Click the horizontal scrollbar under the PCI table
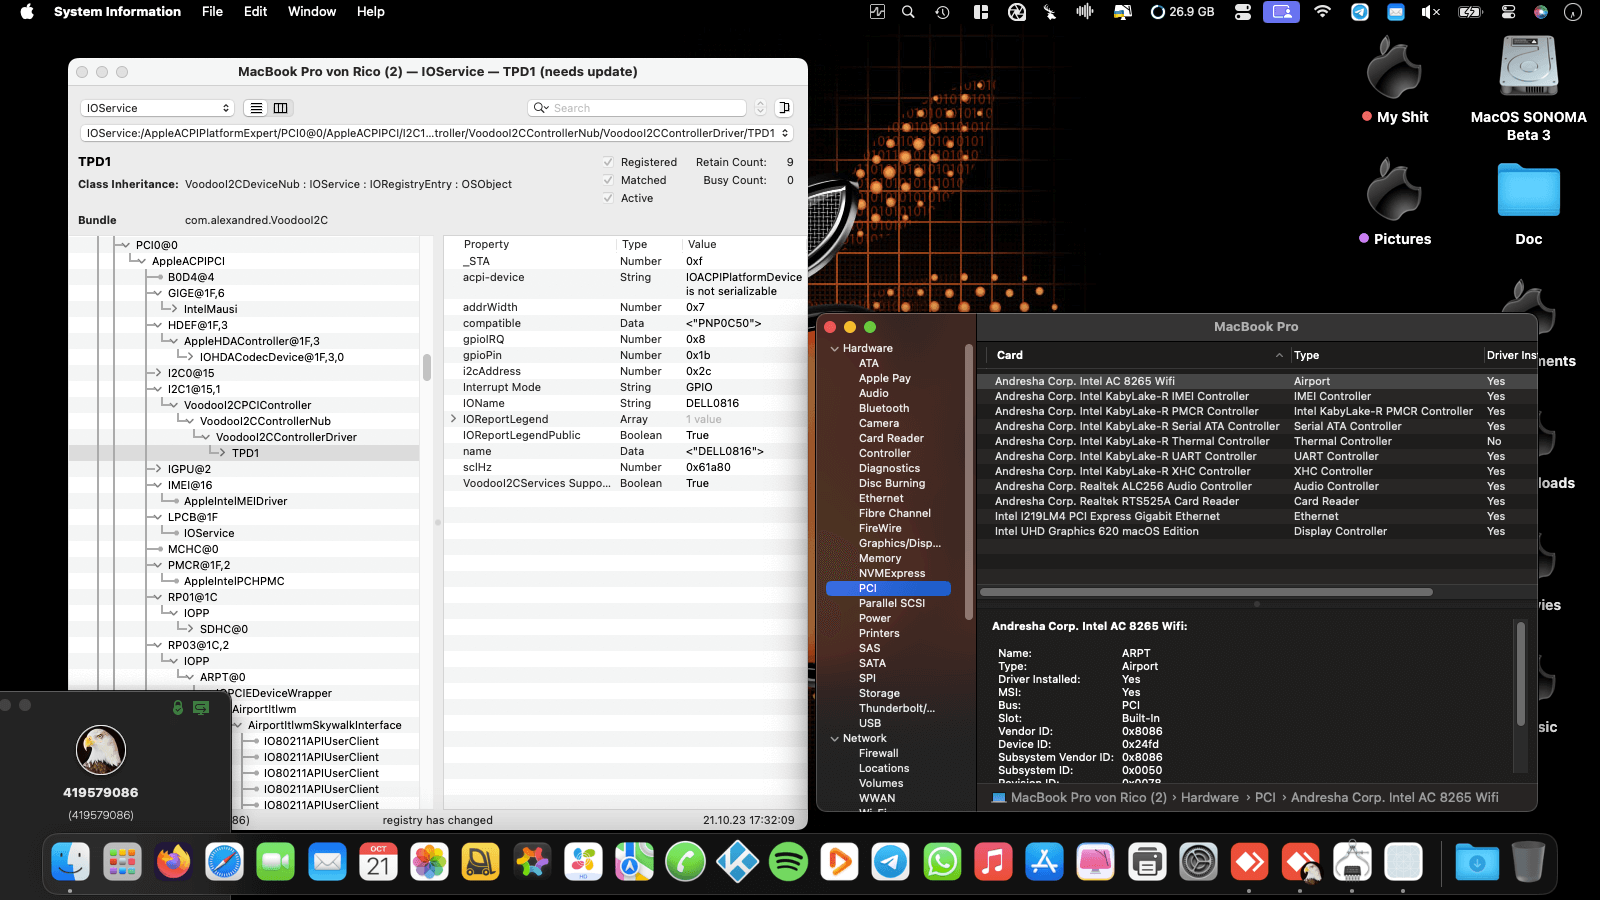 1206,592
